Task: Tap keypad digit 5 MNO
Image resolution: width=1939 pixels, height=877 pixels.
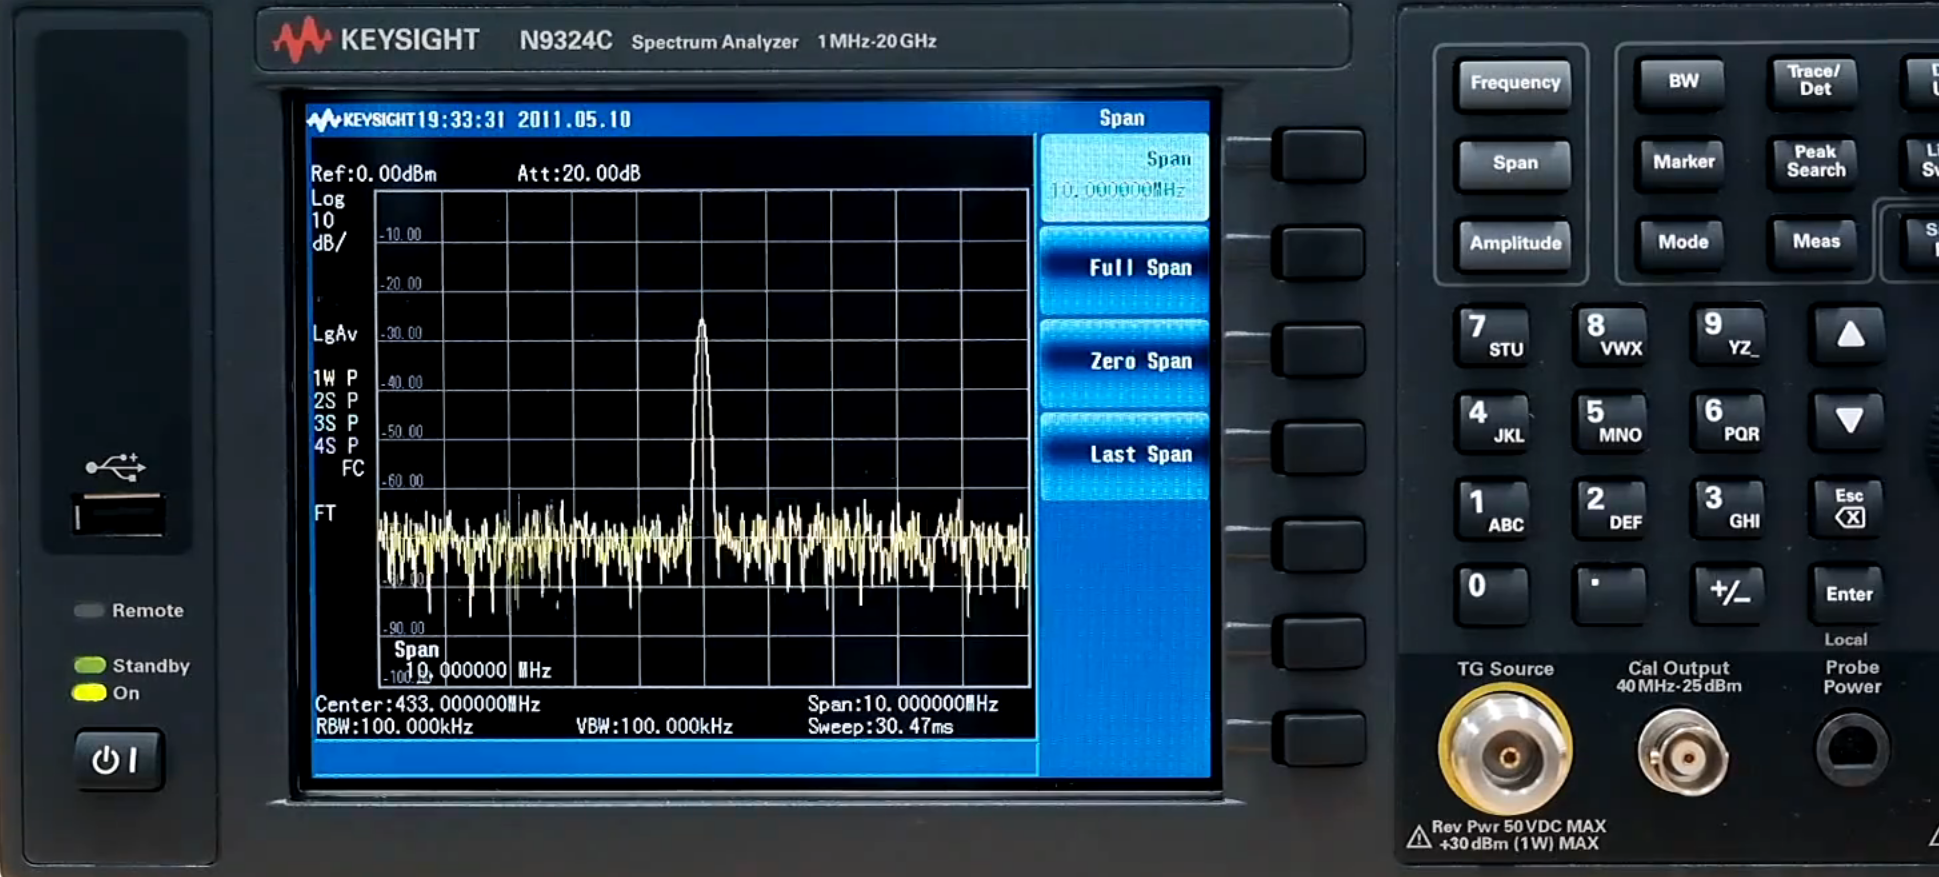Action: [x=1612, y=422]
